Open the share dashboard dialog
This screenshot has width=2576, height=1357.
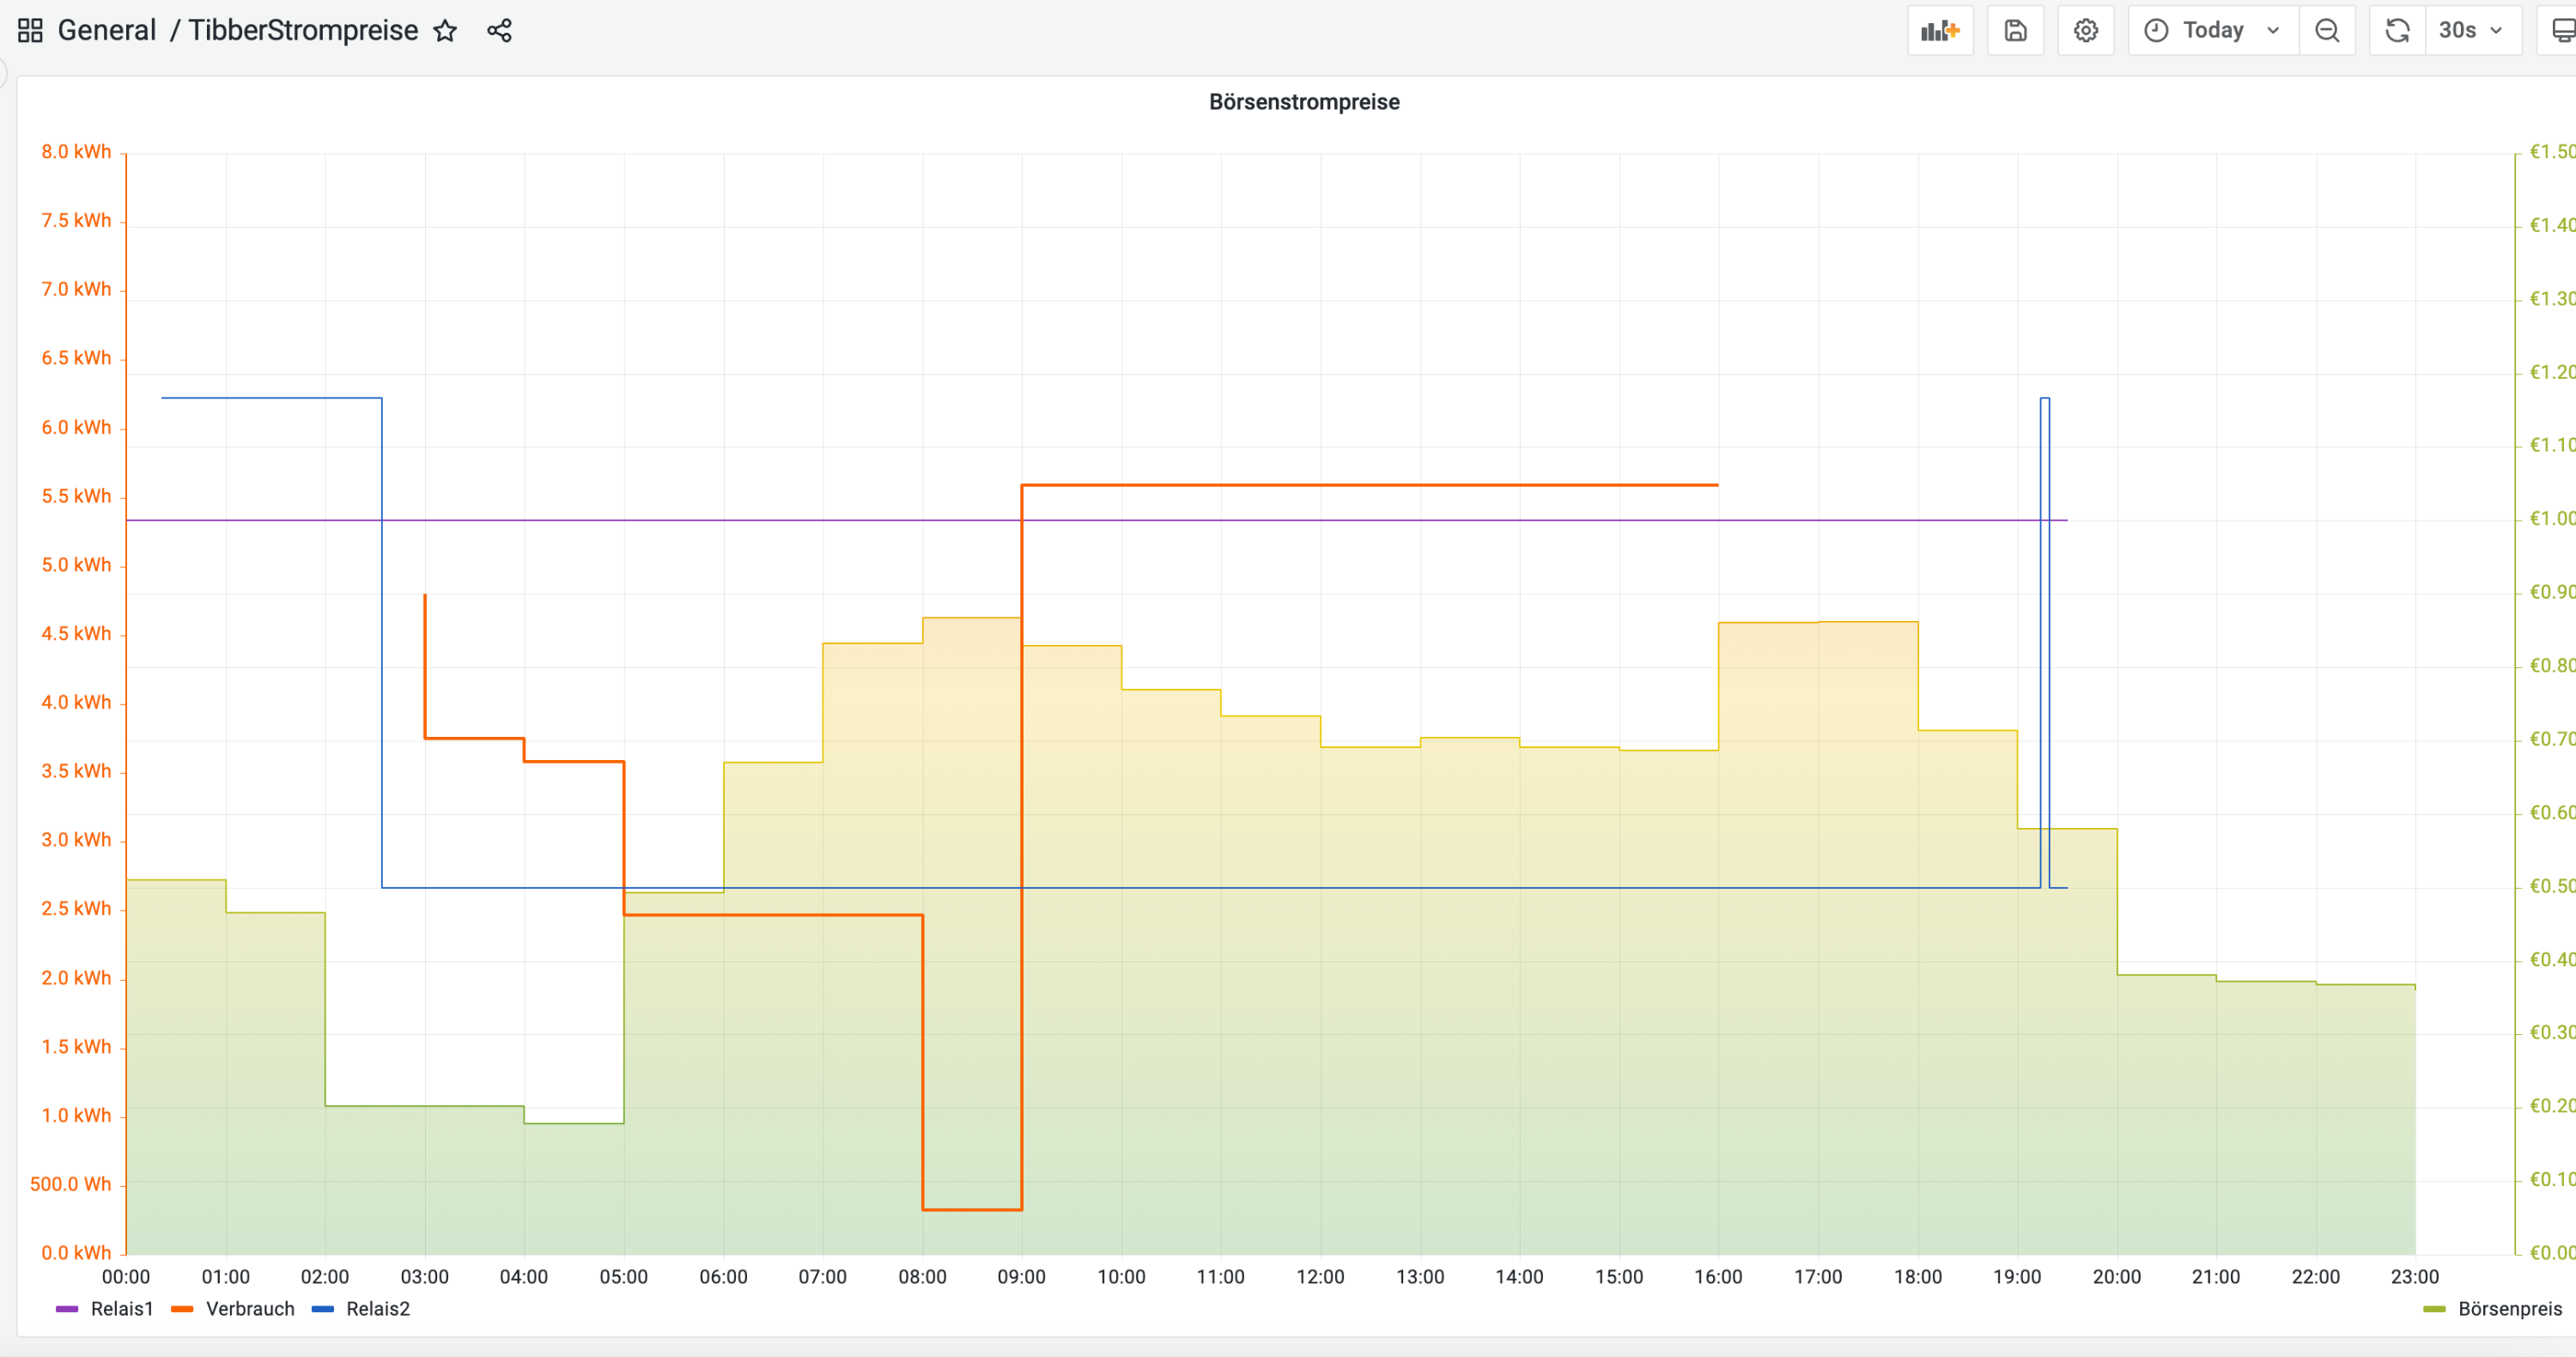point(499,31)
